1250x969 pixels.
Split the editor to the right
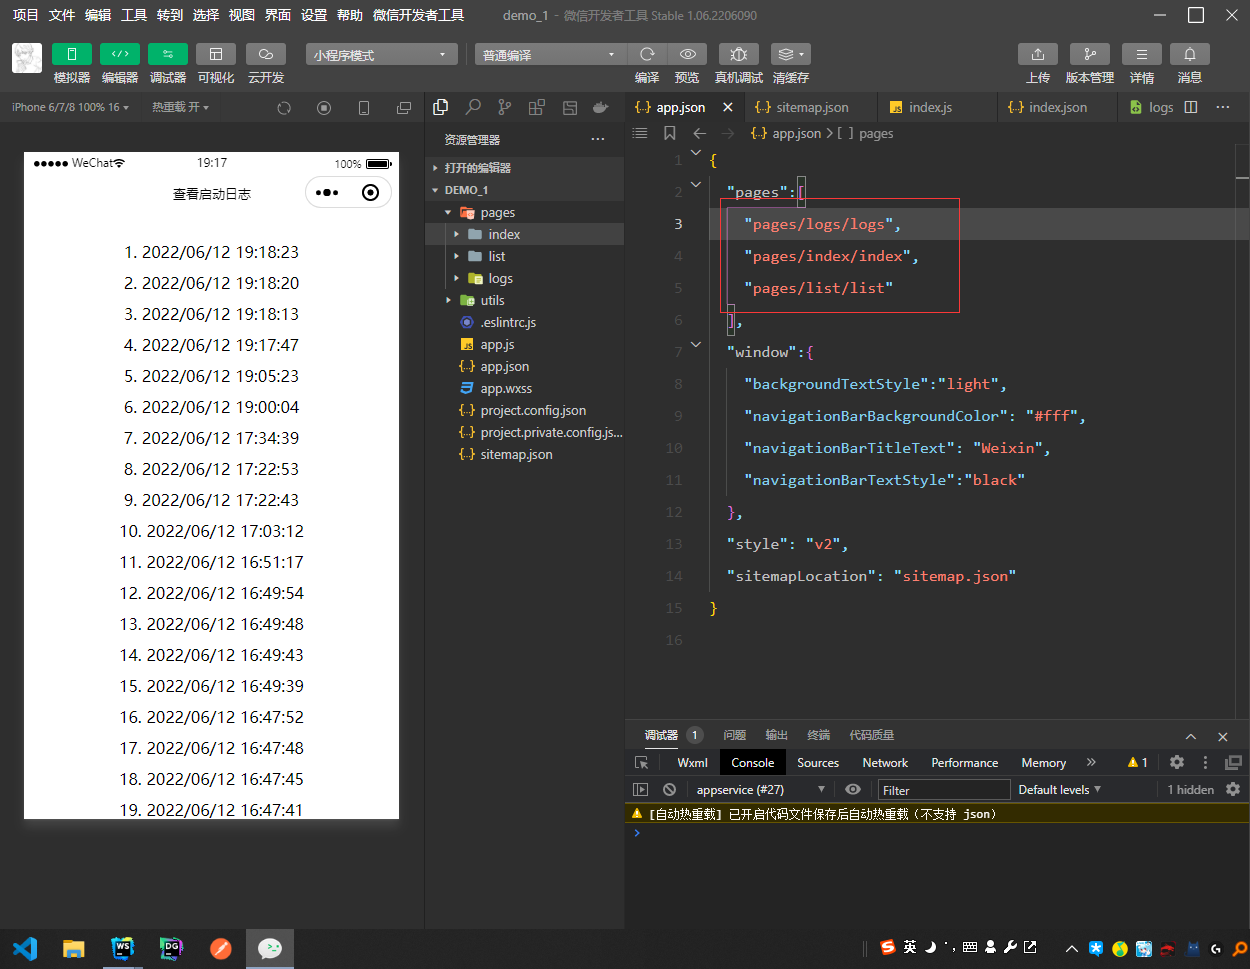[1191, 107]
